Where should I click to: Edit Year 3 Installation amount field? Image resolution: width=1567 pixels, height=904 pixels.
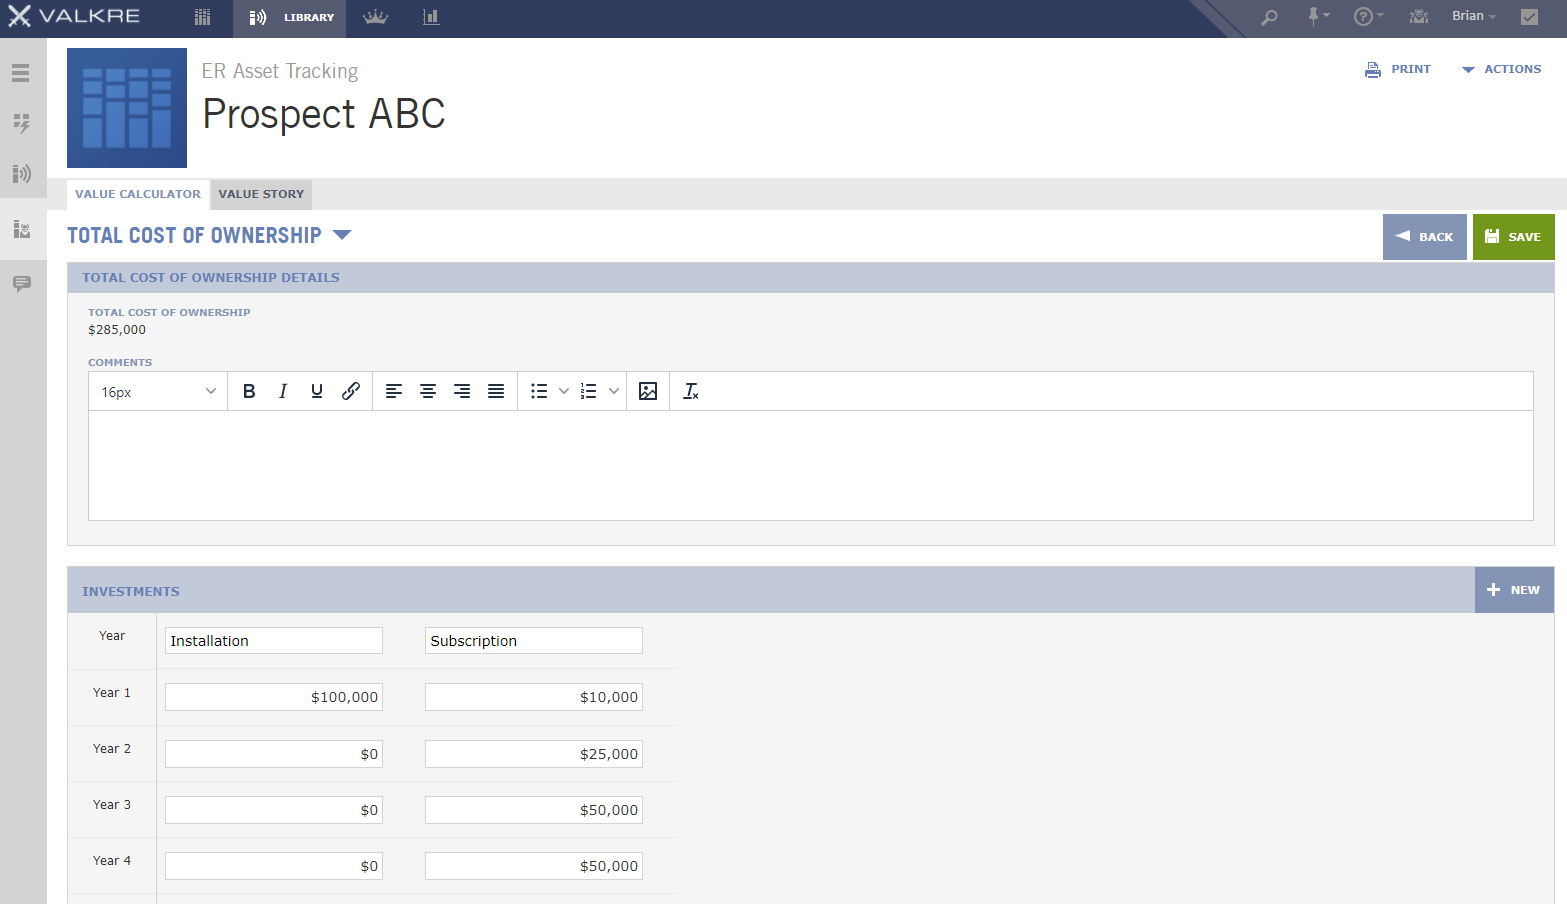[x=274, y=810]
